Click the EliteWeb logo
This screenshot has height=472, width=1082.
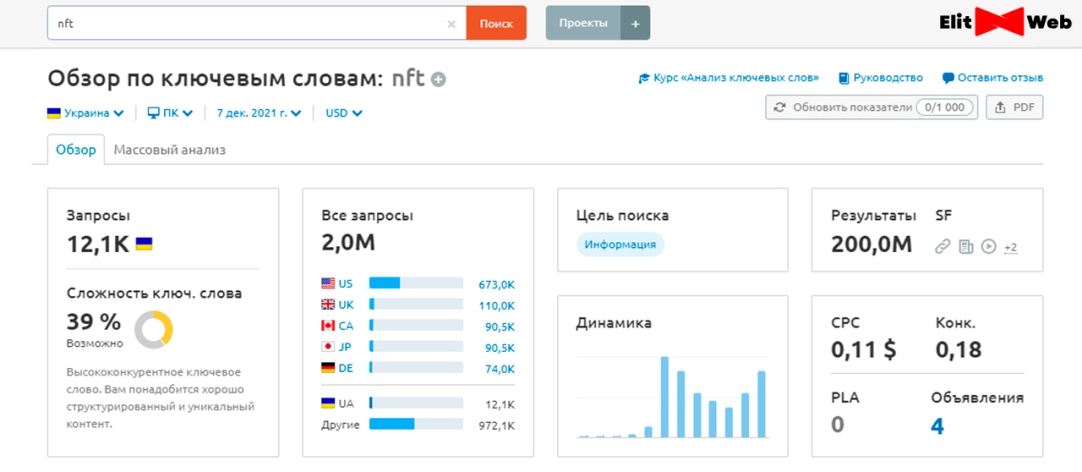click(1005, 23)
